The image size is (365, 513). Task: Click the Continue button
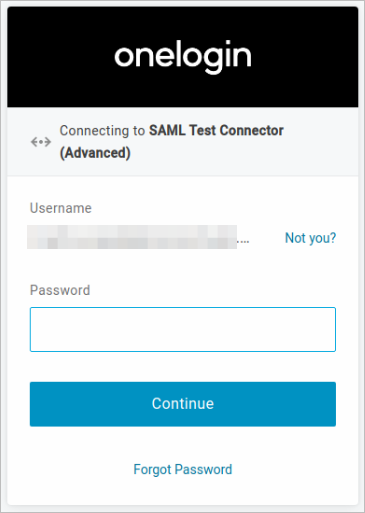click(183, 404)
